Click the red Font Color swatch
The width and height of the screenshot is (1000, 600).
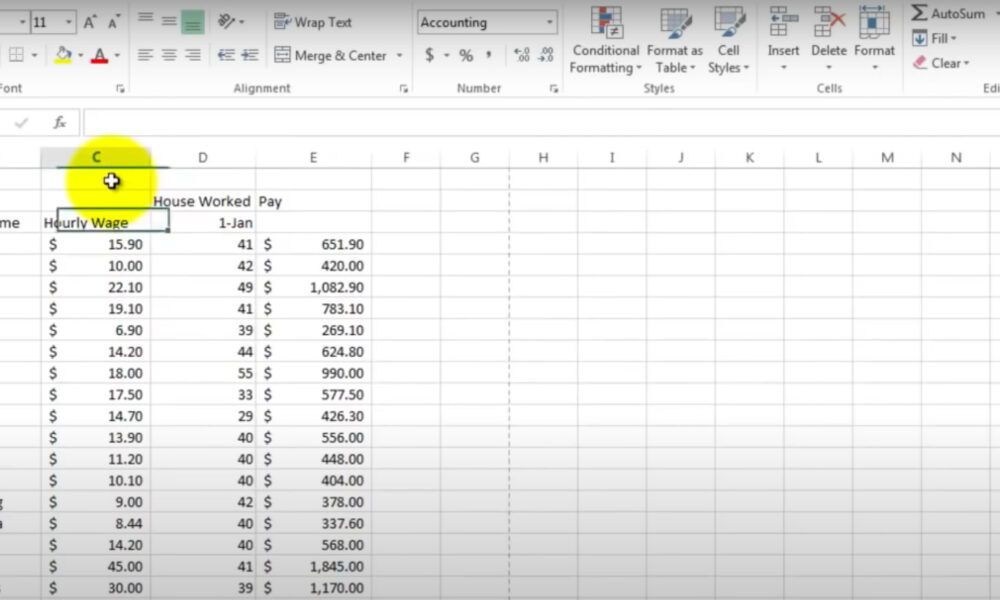[x=100, y=55]
